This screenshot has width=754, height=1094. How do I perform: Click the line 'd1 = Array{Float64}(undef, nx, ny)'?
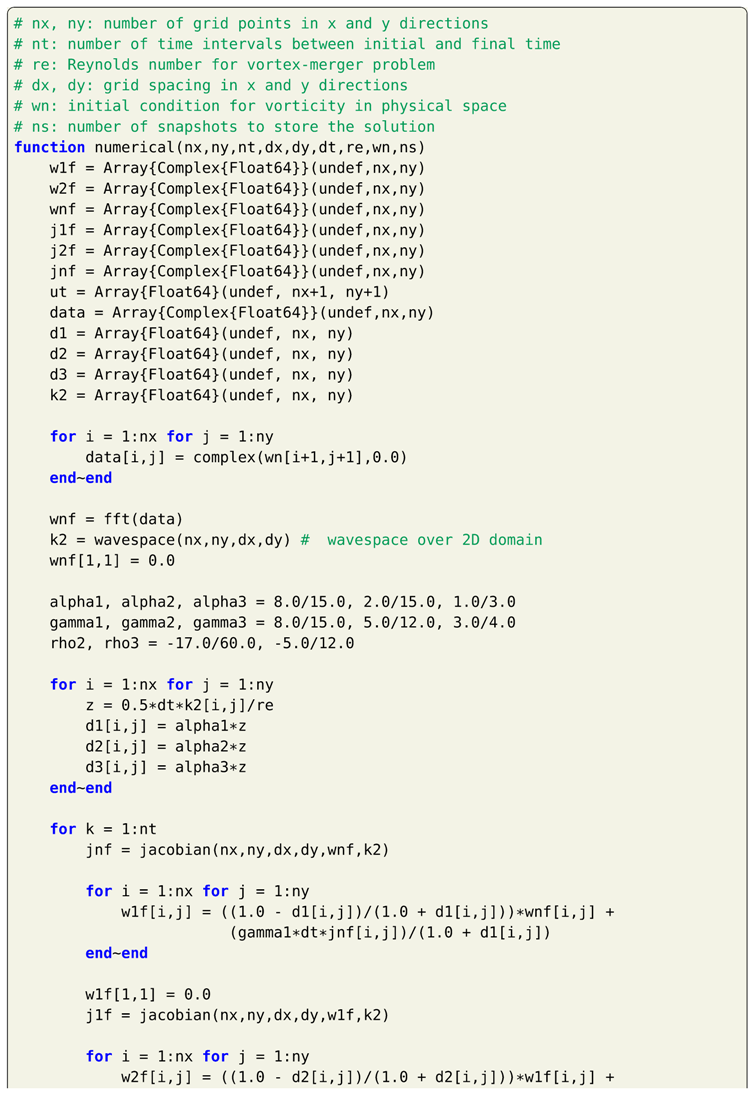tap(202, 334)
